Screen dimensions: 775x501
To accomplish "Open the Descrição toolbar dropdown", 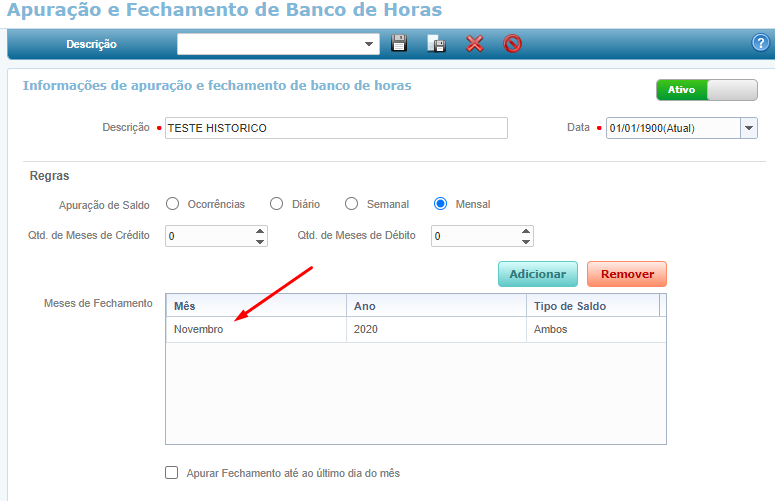I will tap(370, 44).
